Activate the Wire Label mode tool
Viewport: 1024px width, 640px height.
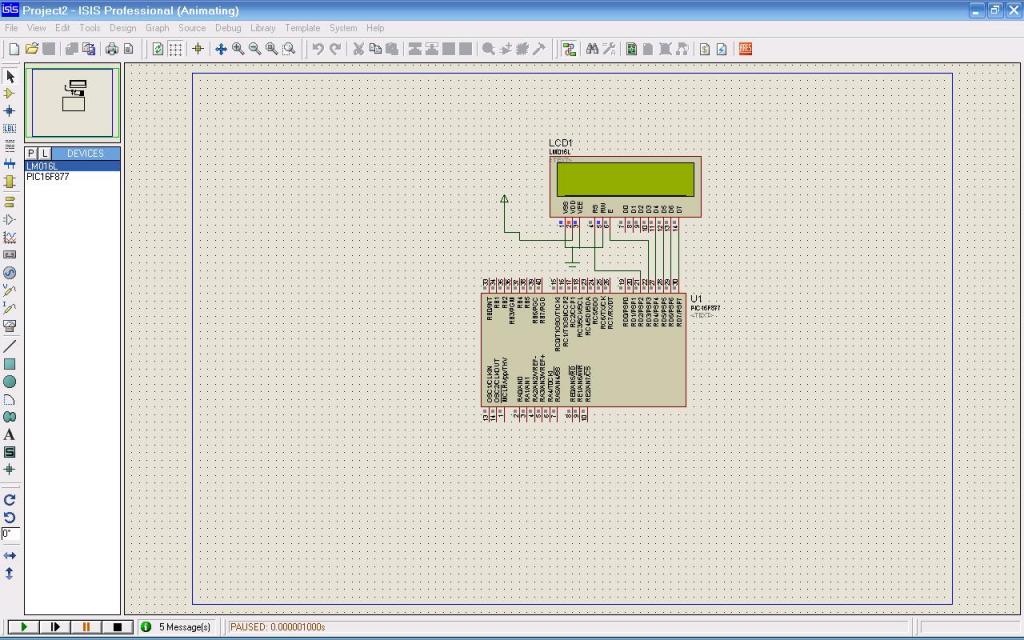coord(10,128)
